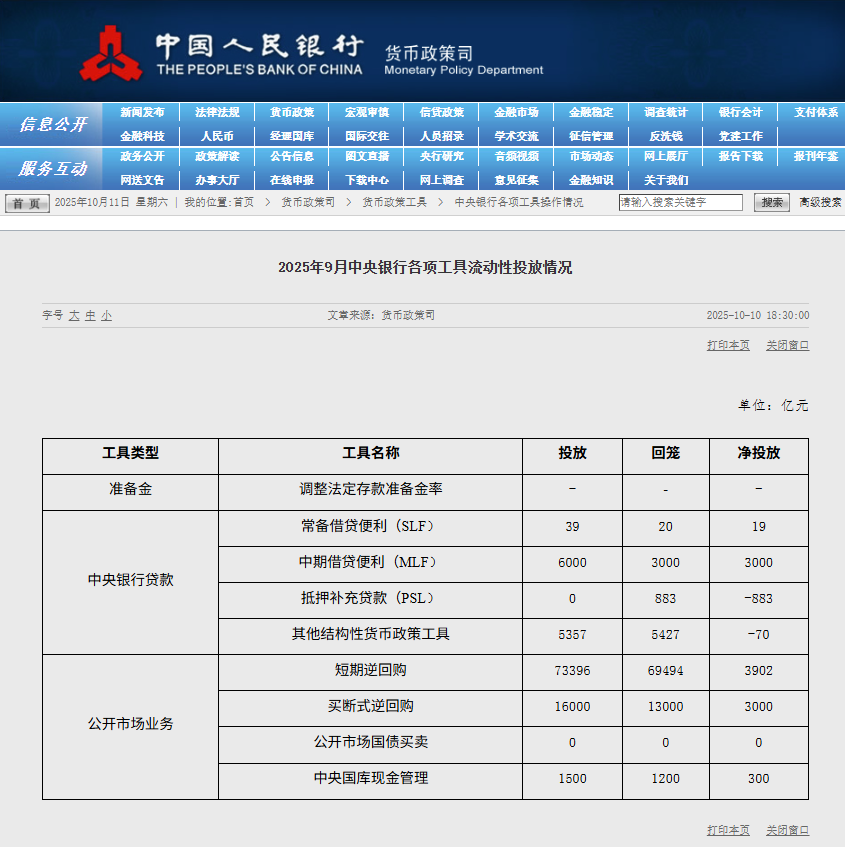The width and height of the screenshot is (845, 847).
Task: Open 高级搜索 advanced search
Action: [x=819, y=201]
